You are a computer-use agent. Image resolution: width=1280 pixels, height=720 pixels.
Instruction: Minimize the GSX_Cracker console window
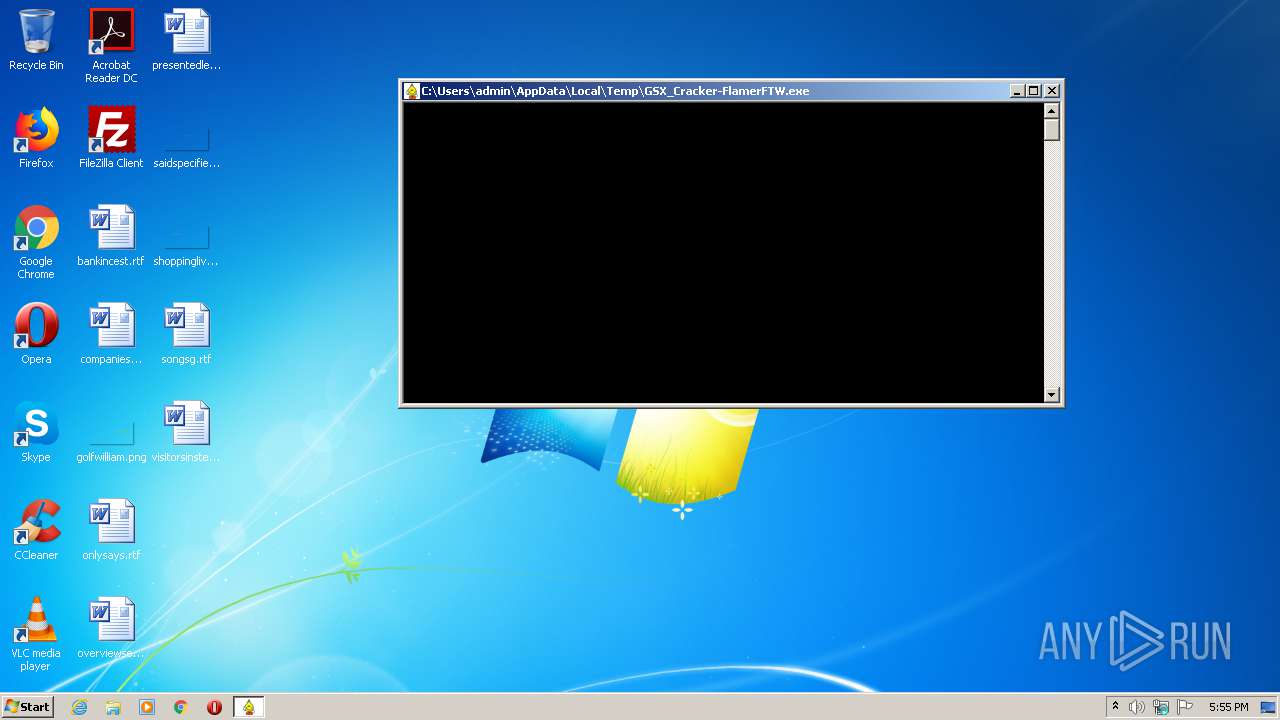pyautogui.click(x=1017, y=91)
